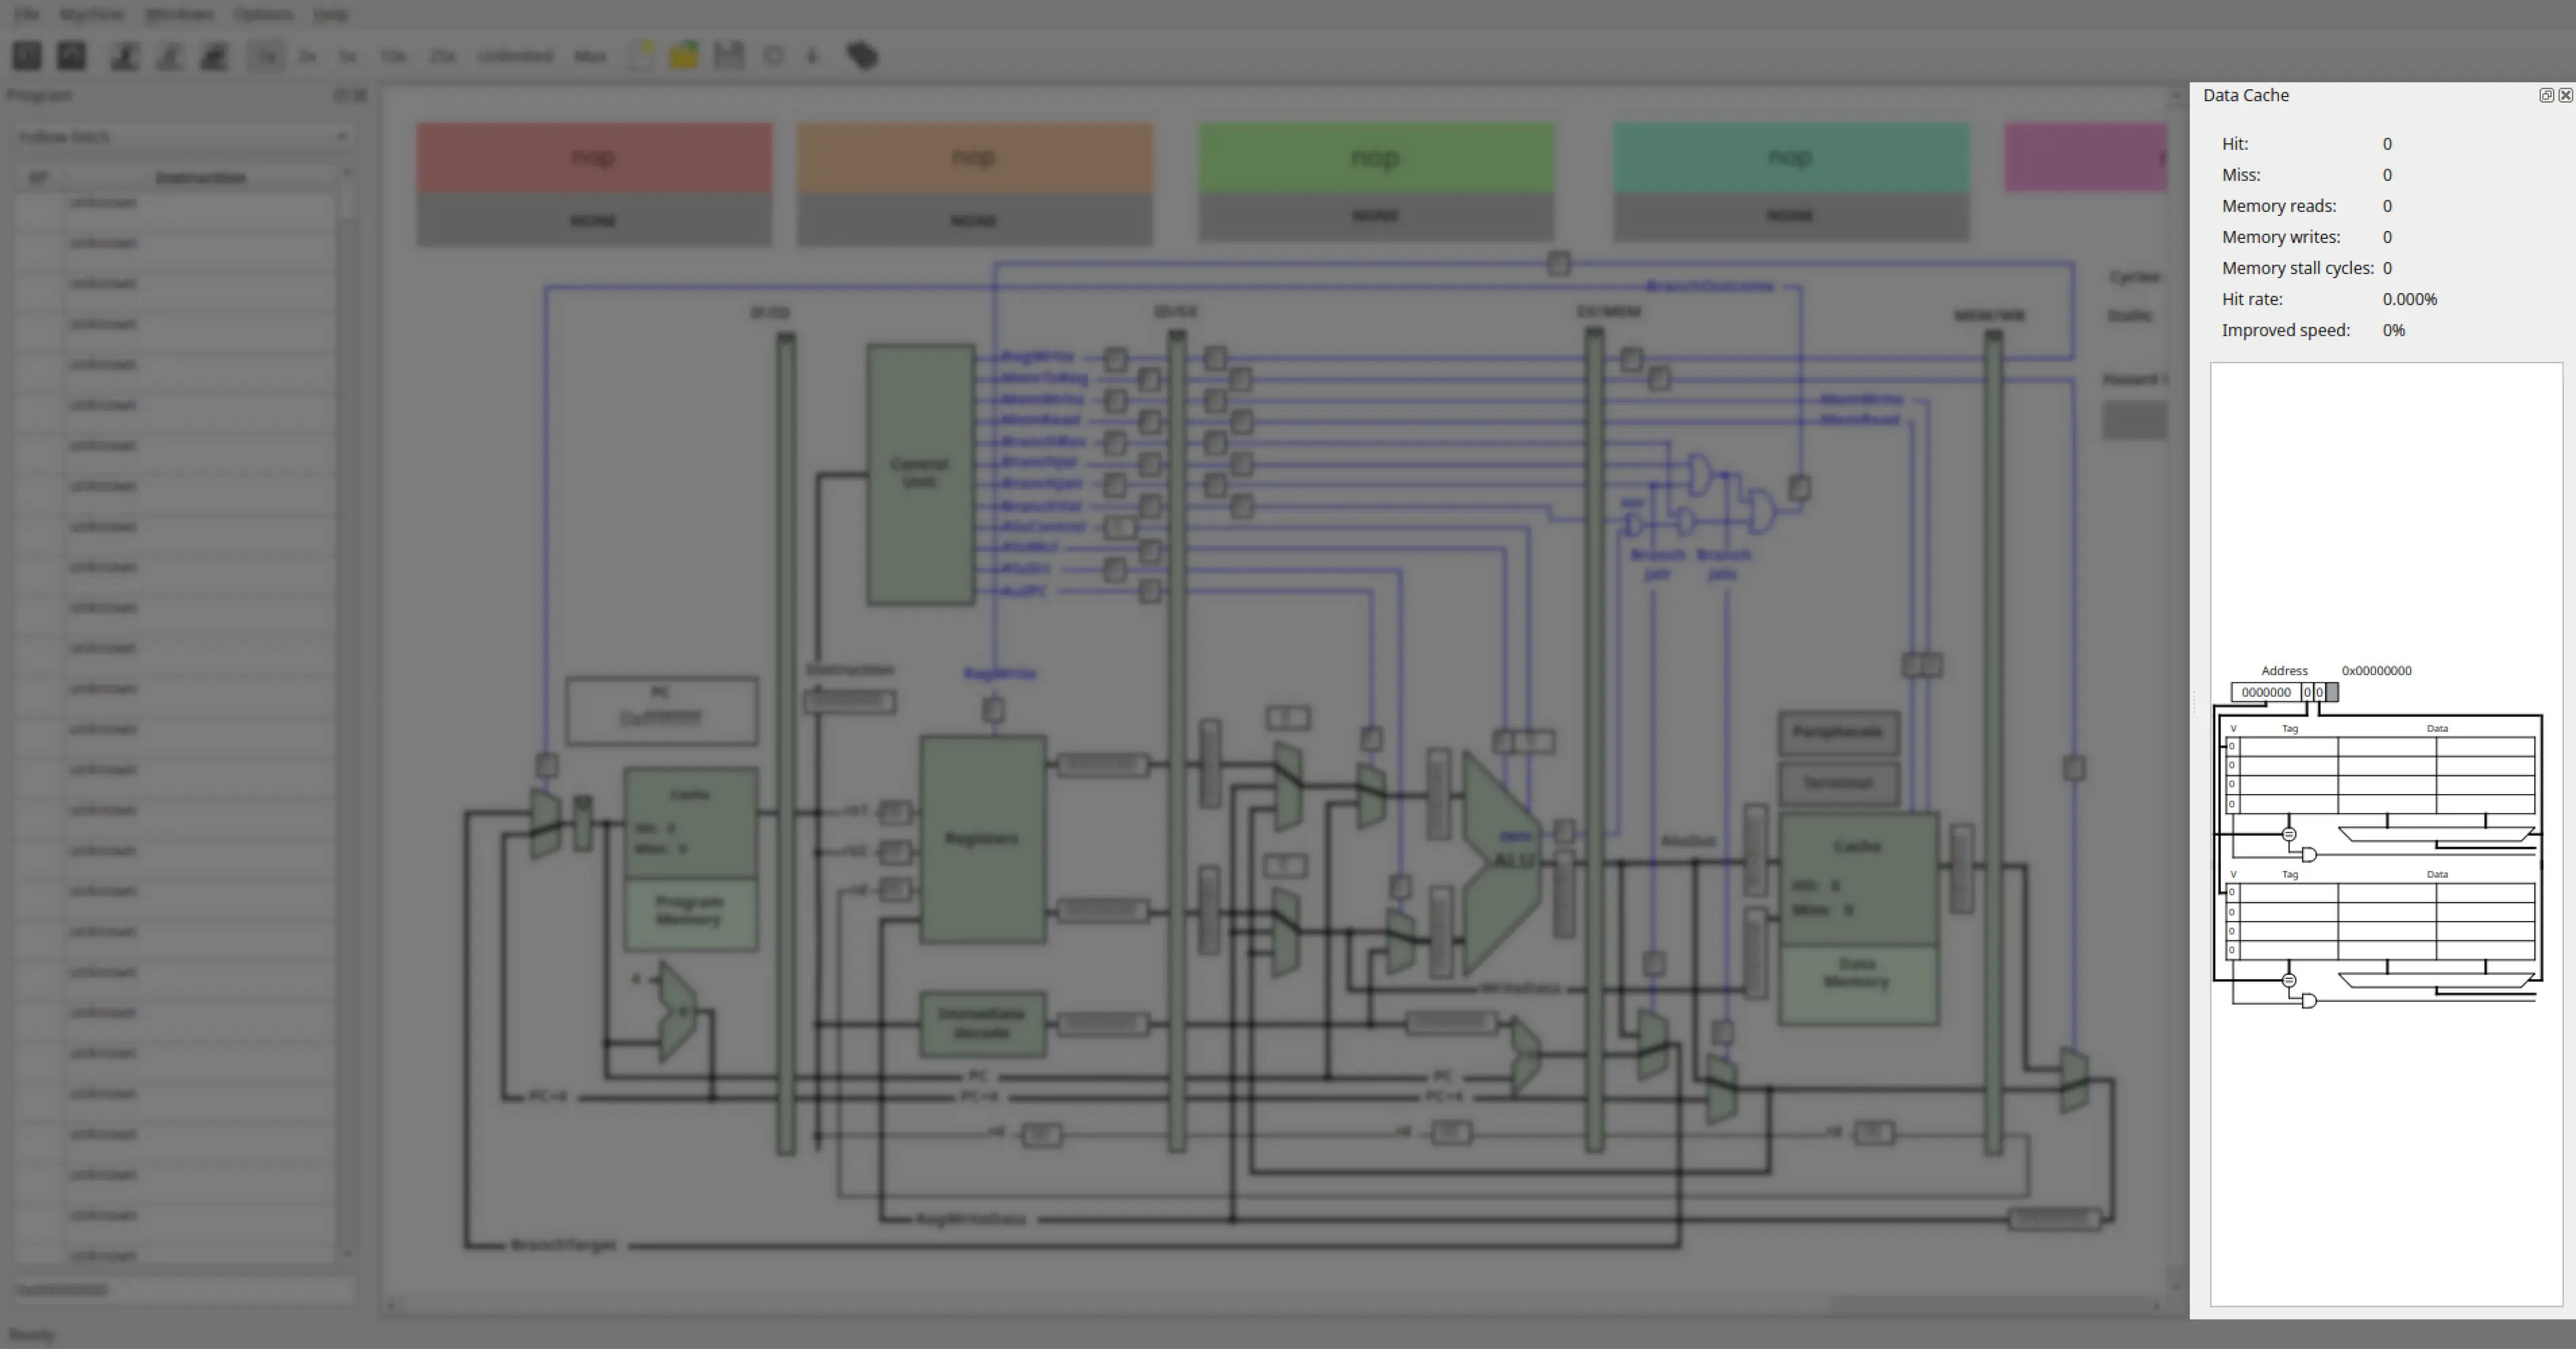Click the yellow open-folder toolbar icon
2576x1349 pixels.
685,56
